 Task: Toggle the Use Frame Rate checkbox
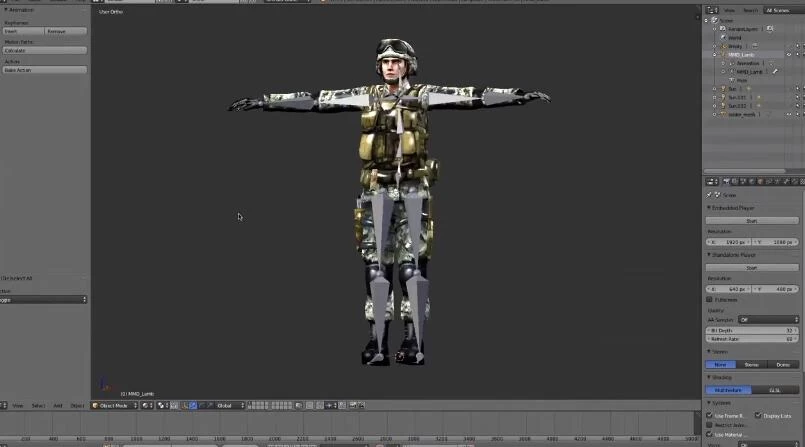tap(710, 415)
